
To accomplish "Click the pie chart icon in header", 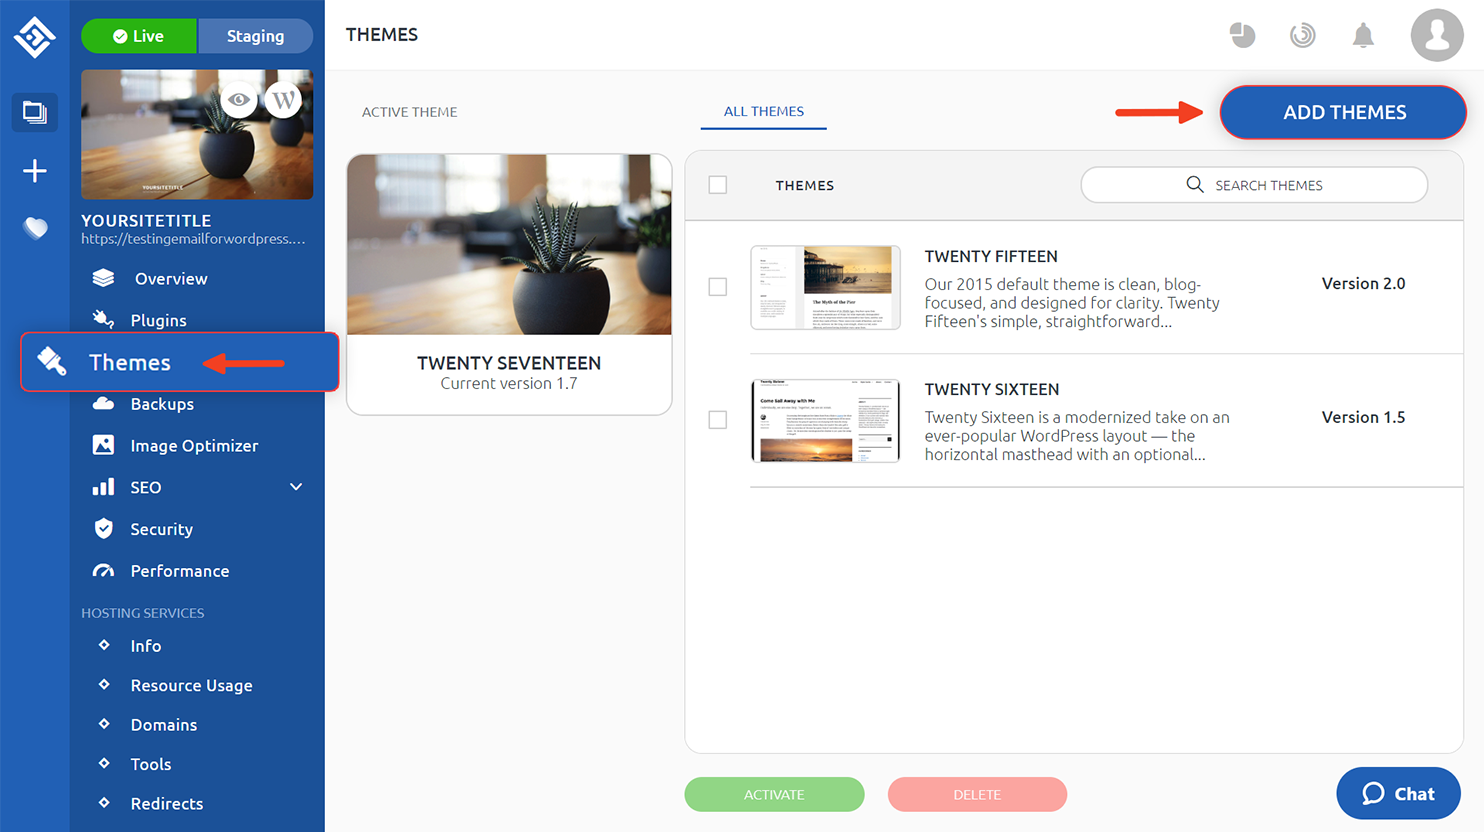I will (x=1242, y=35).
